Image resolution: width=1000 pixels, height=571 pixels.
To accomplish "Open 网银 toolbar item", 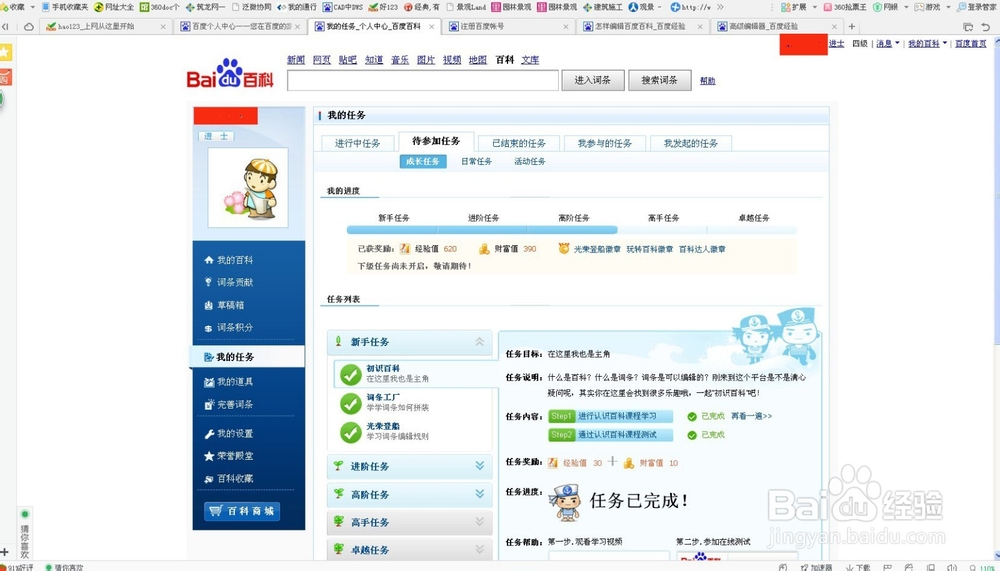I will coord(886,7).
